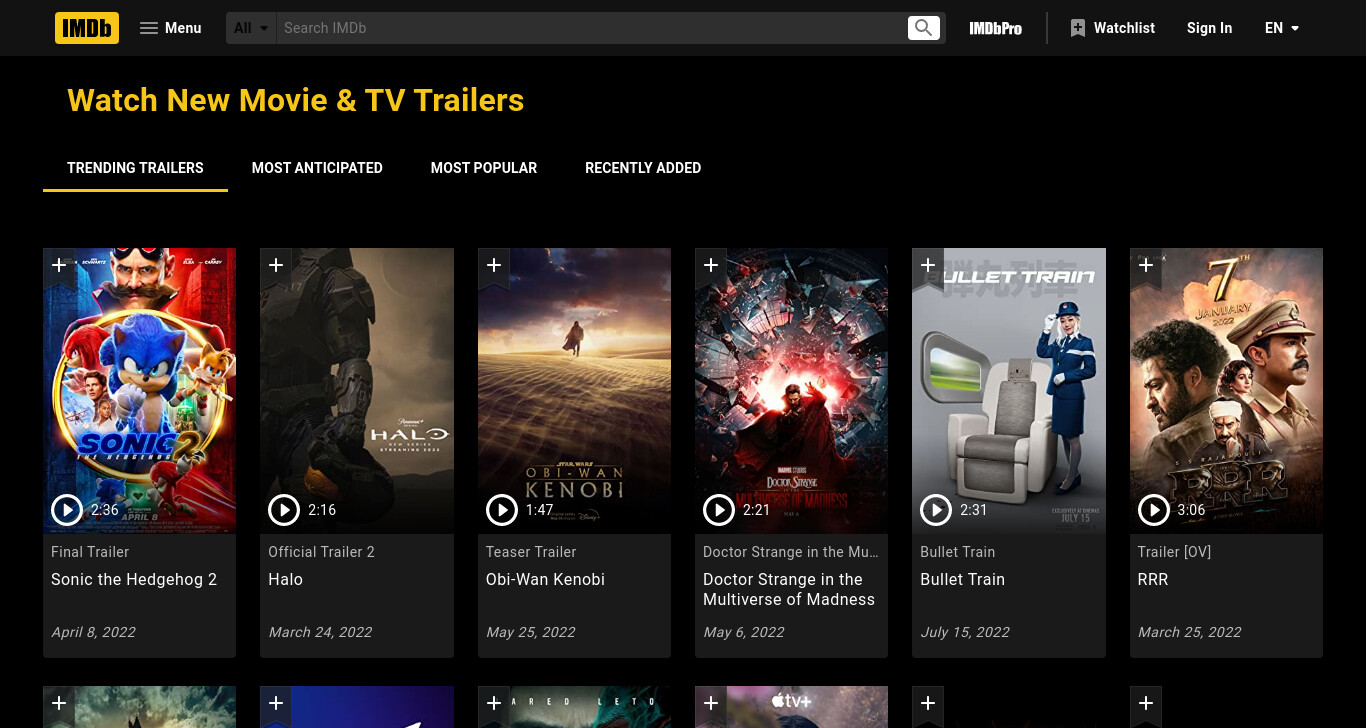Click the Bullet Train poster image
This screenshot has height=728, width=1366.
click(x=1009, y=391)
